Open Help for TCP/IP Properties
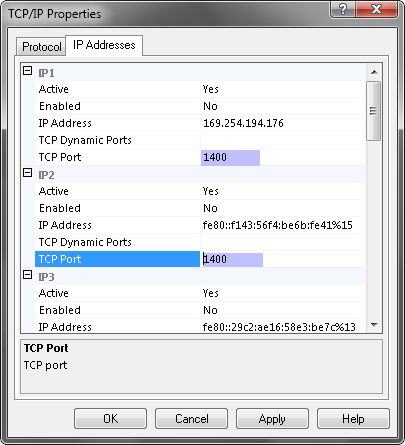405x445 pixels. click(x=353, y=419)
